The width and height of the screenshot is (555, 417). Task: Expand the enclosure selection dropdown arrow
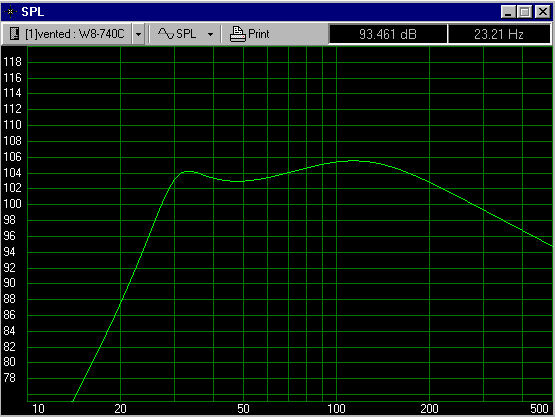[138, 34]
